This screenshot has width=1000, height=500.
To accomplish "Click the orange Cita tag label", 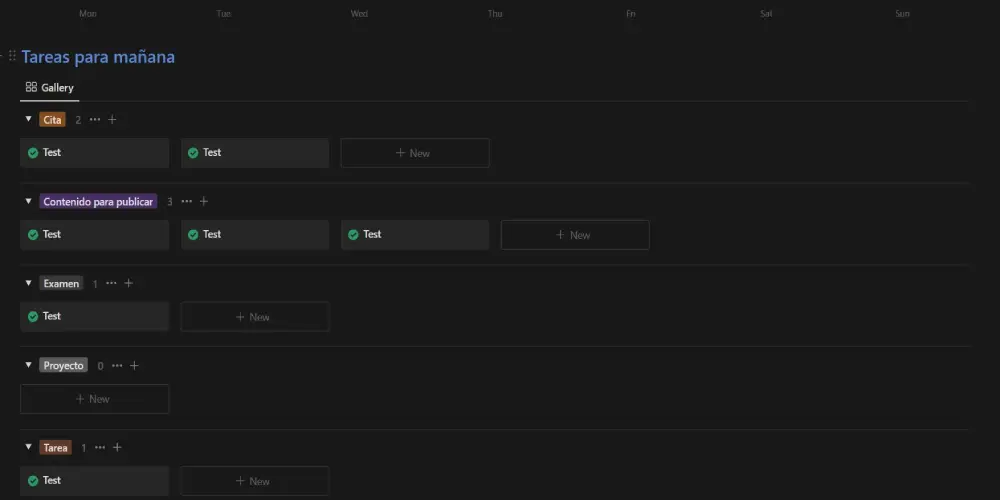I will tap(53, 120).
